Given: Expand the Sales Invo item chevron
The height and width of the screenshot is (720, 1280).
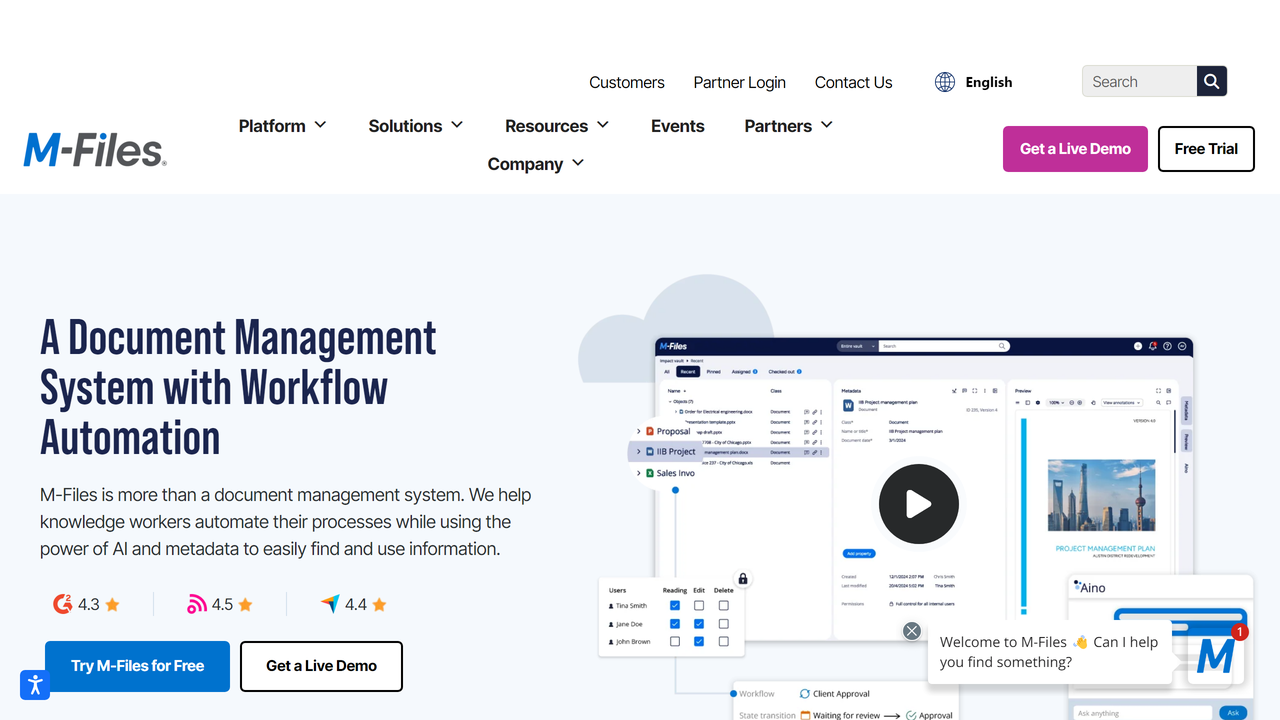Looking at the screenshot, I should [x=639, y=473].
